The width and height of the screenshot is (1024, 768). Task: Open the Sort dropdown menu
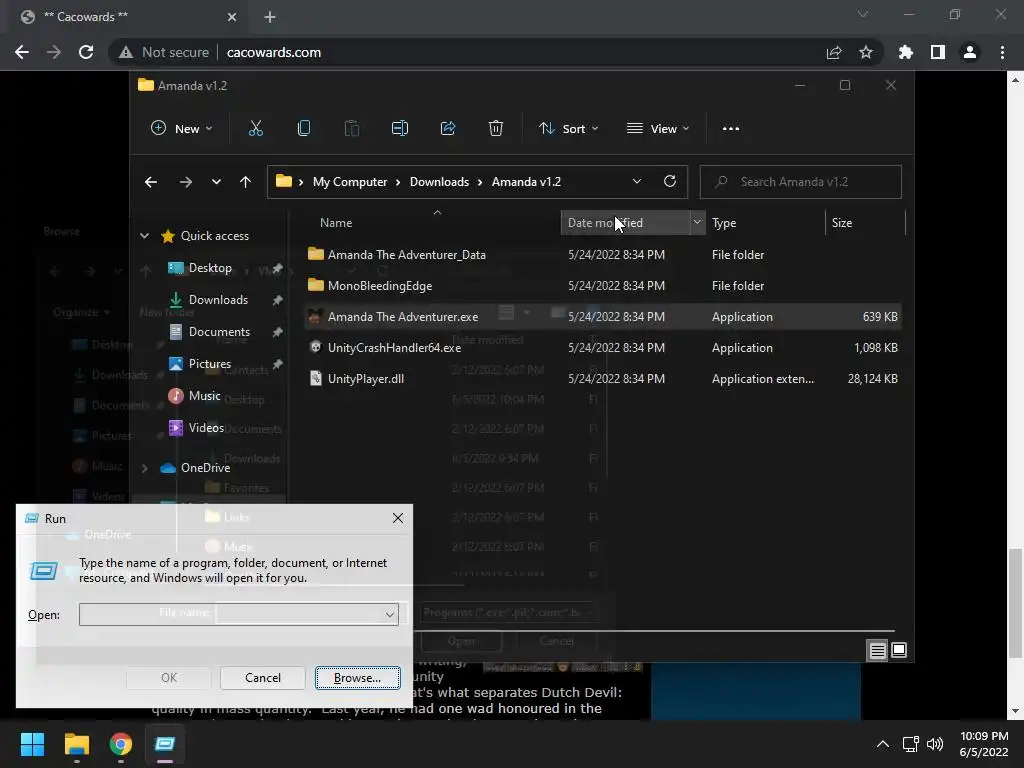[568, 129]
